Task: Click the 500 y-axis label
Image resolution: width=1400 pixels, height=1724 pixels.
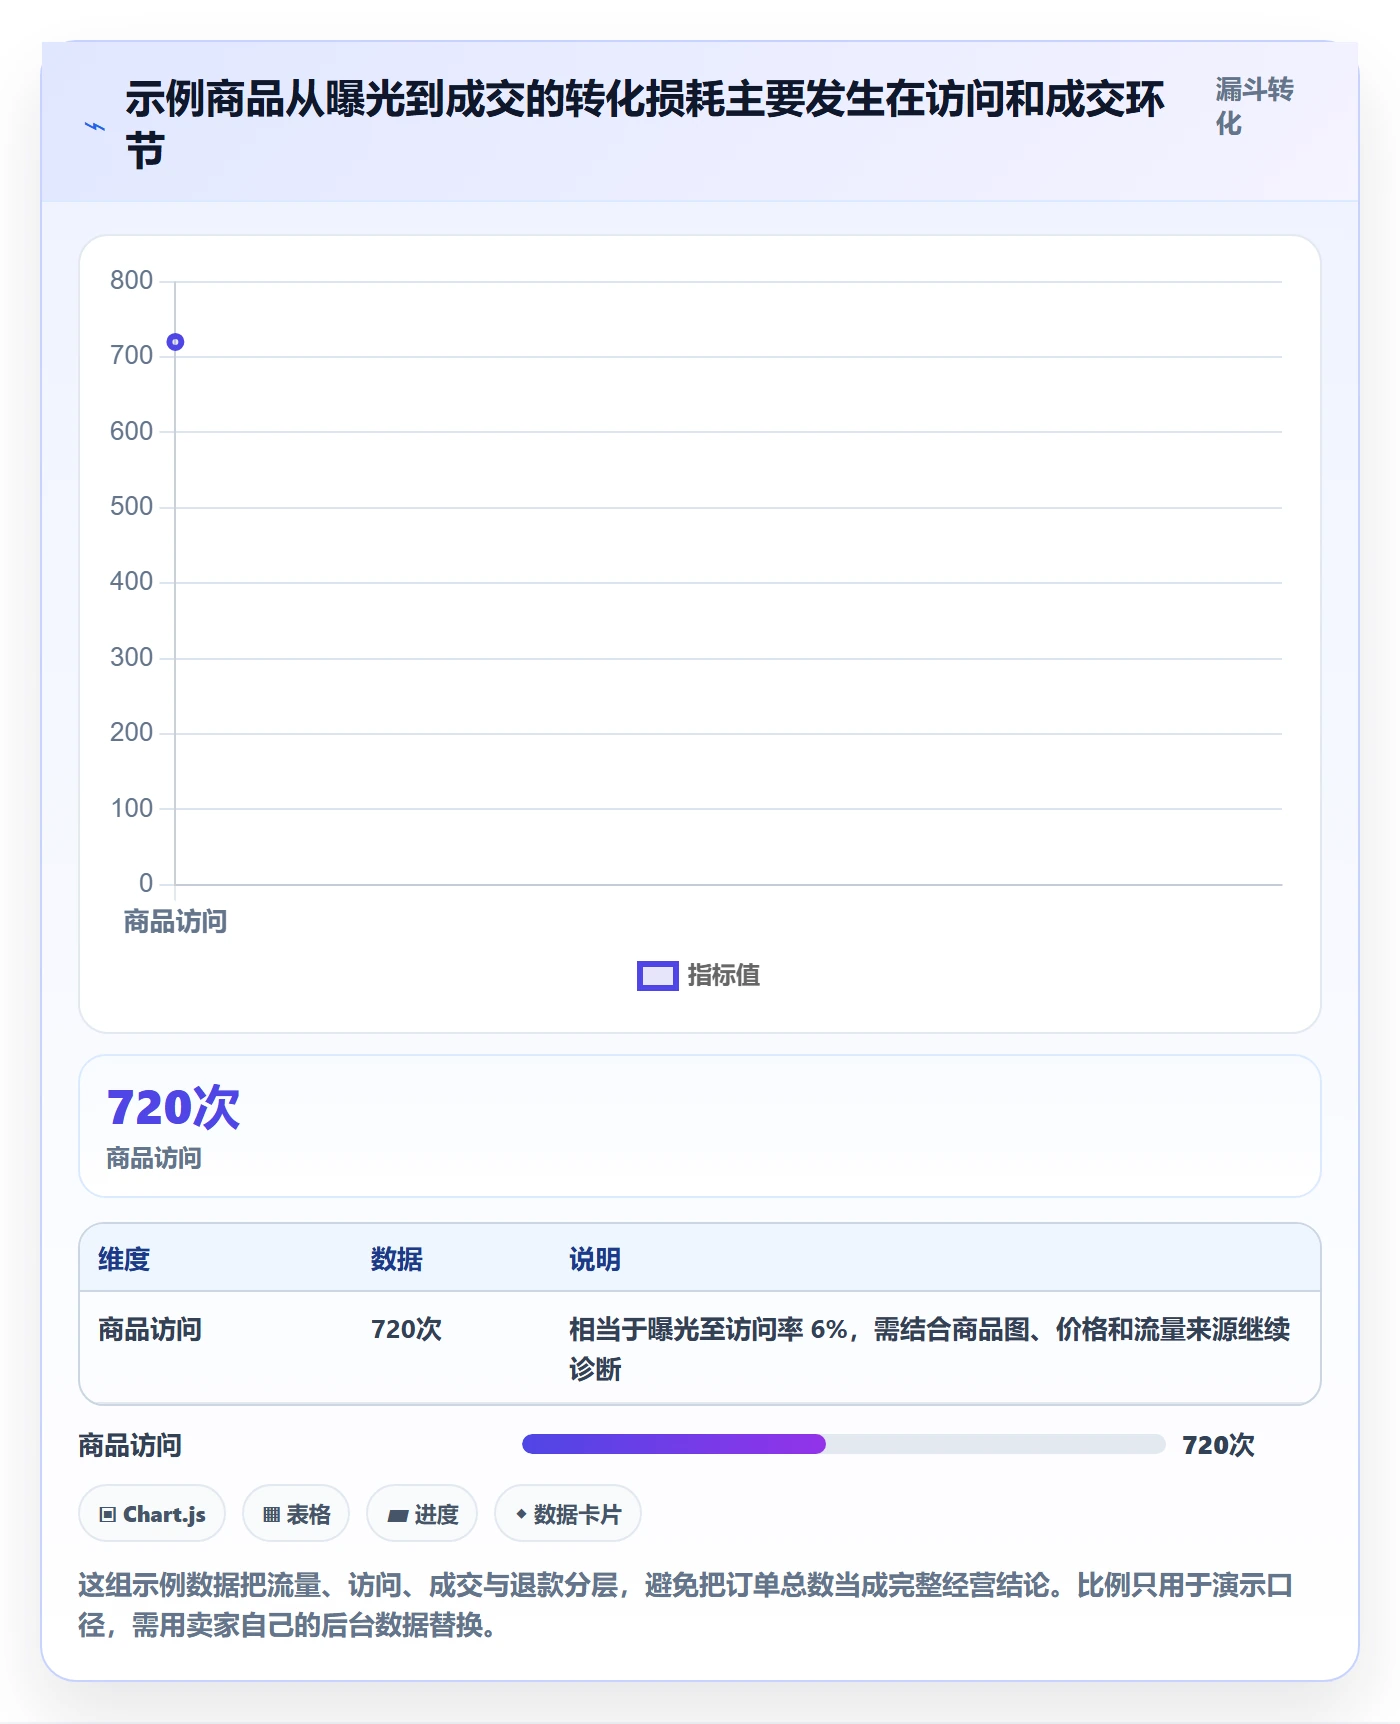Action: 131,506
